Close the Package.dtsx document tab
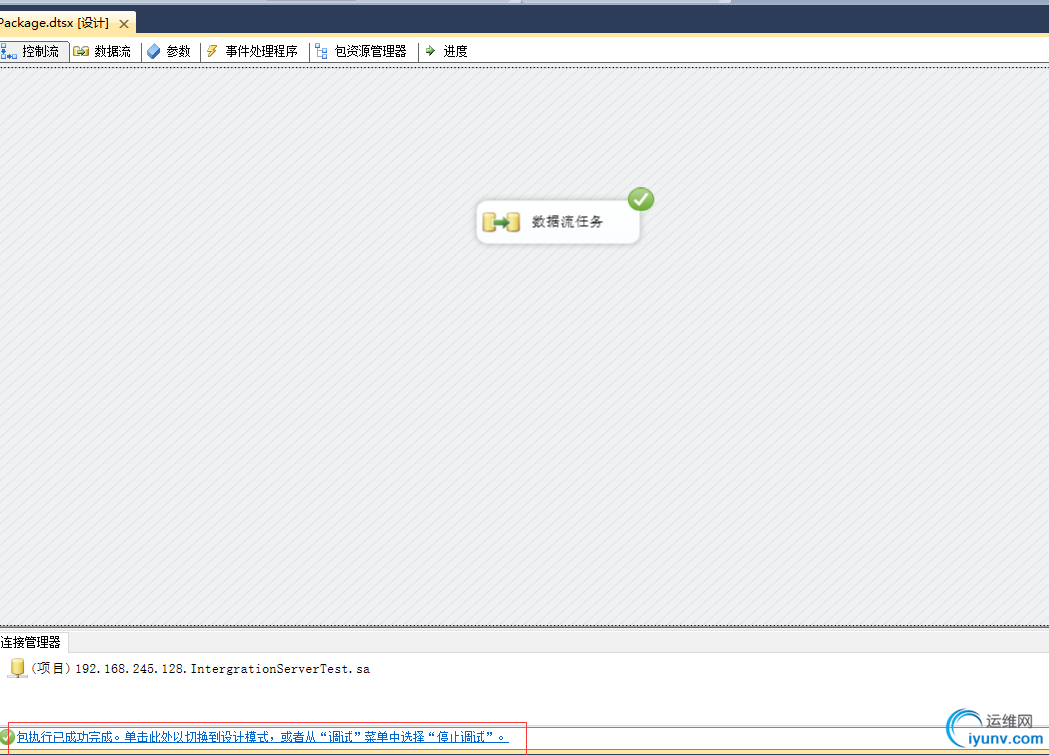 pos(124,24)
